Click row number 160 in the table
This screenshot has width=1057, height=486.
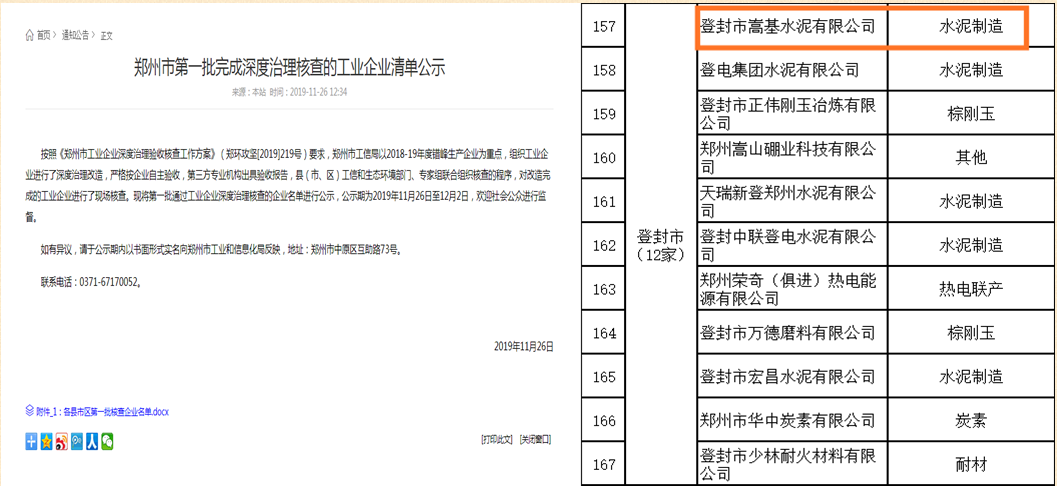tap(603, 158)
